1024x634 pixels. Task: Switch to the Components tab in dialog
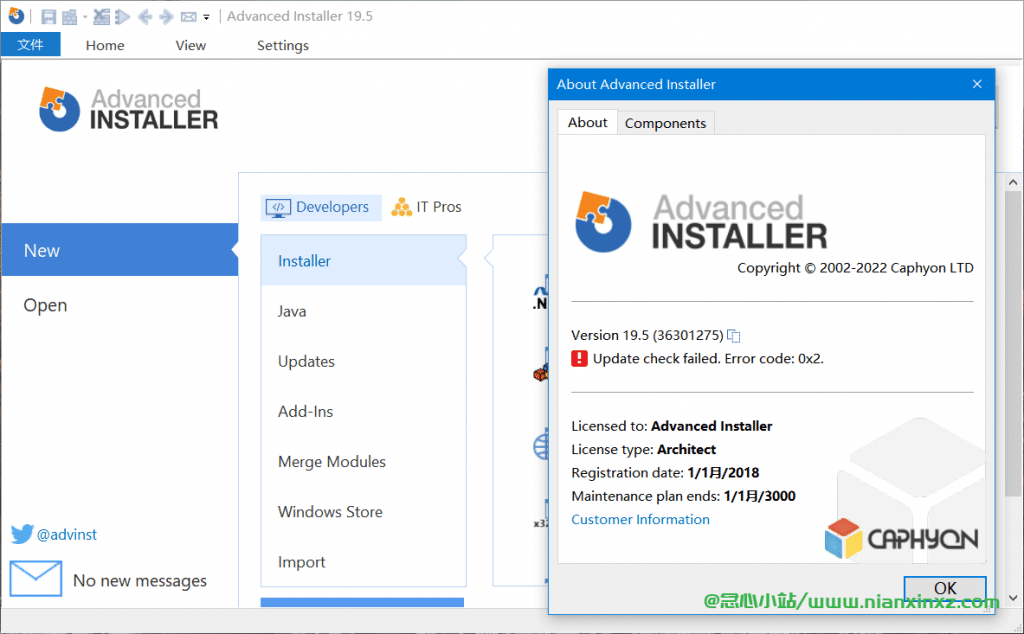pos(665,123)
